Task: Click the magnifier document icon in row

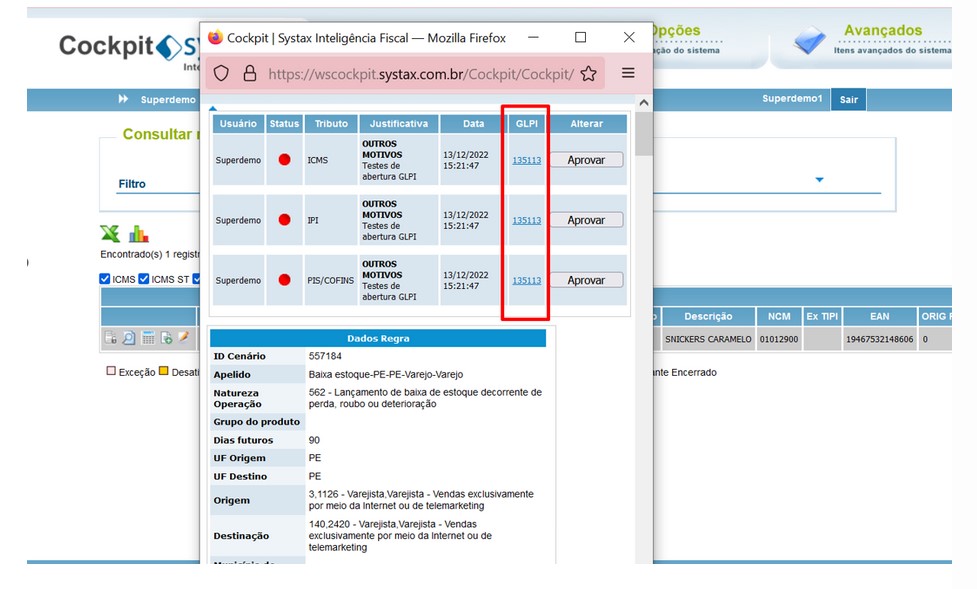Action: tap(128, 338)
